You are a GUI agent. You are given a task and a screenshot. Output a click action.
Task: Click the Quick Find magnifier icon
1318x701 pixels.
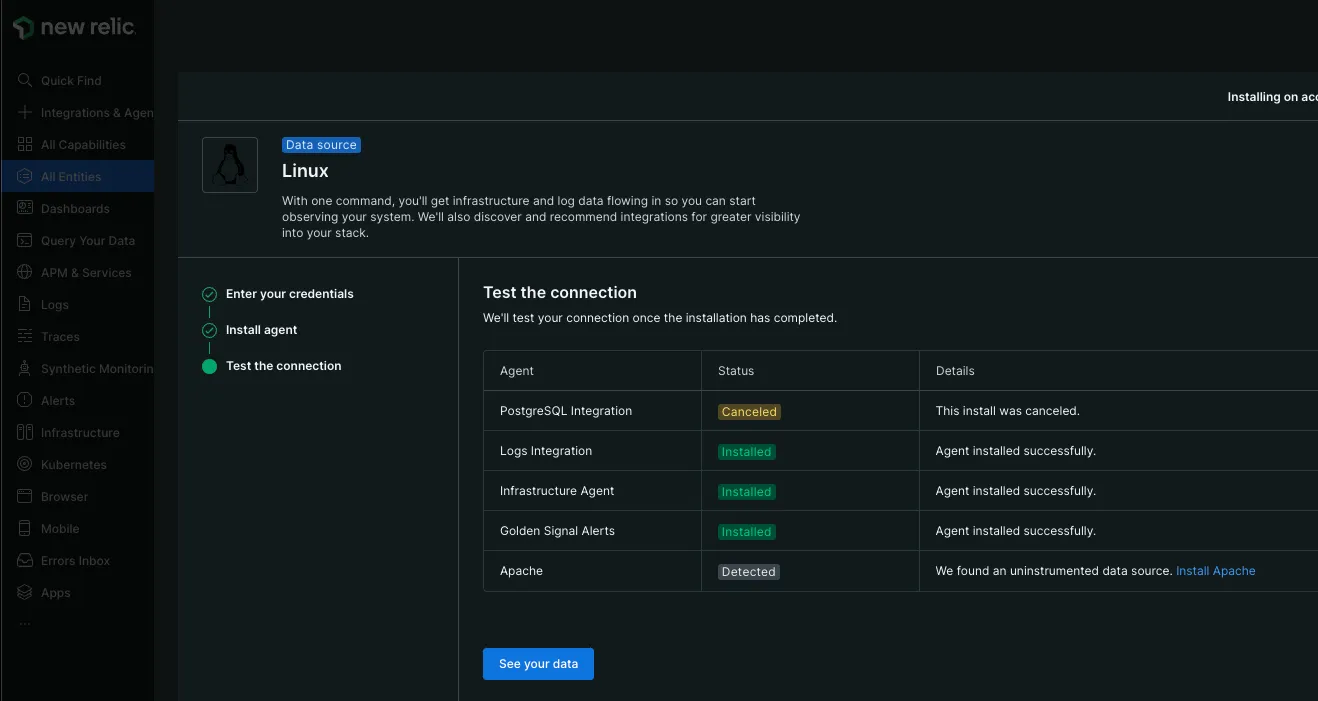click(25, 80)
